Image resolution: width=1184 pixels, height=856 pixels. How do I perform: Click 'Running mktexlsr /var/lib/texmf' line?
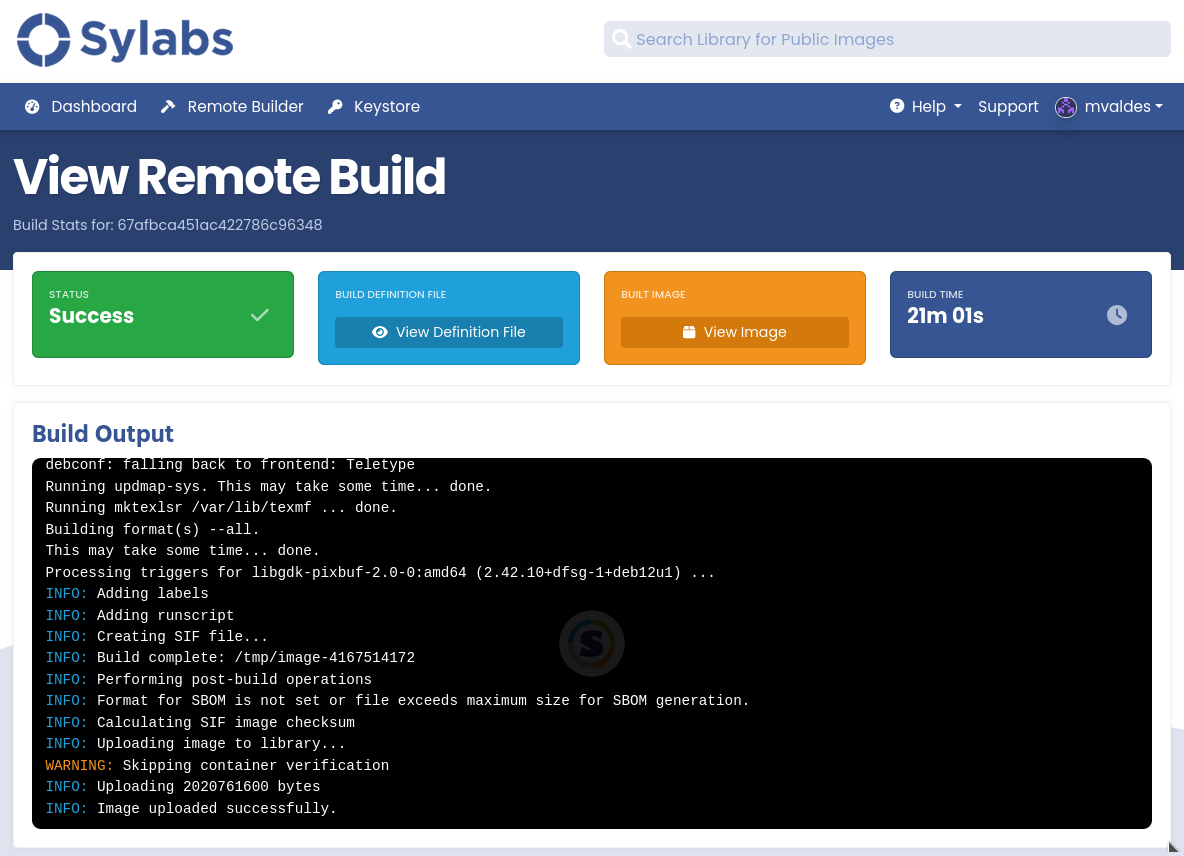click(221, 507)
